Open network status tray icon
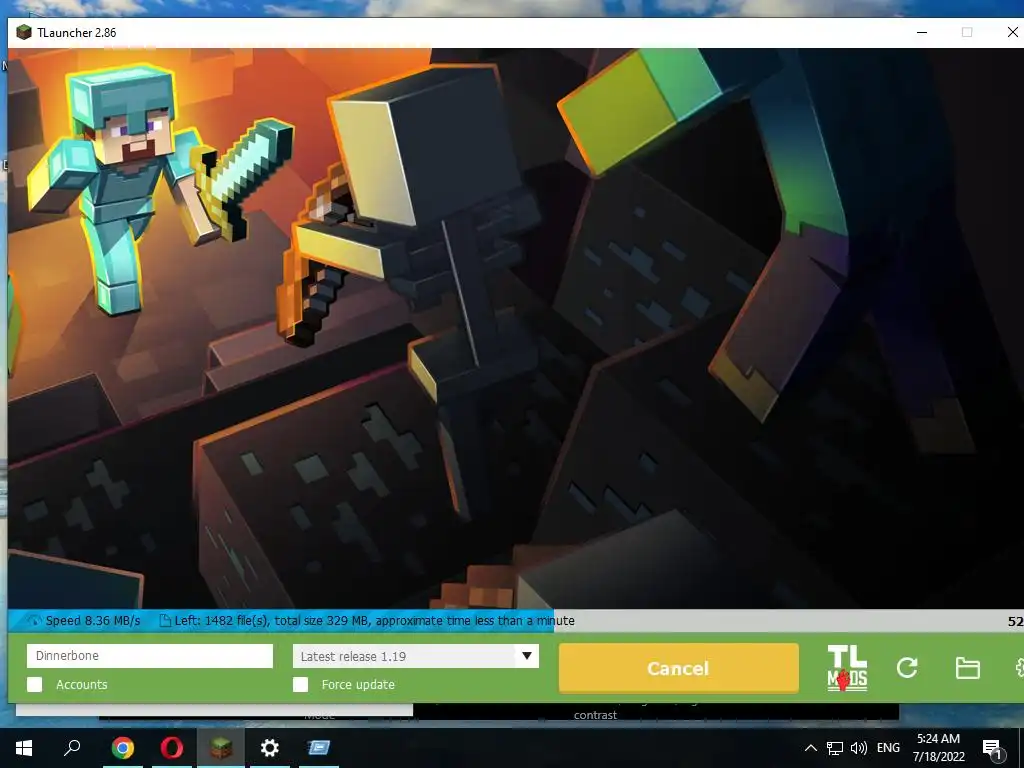Screen dimensions: 1024x768 (x=835, y=748)
